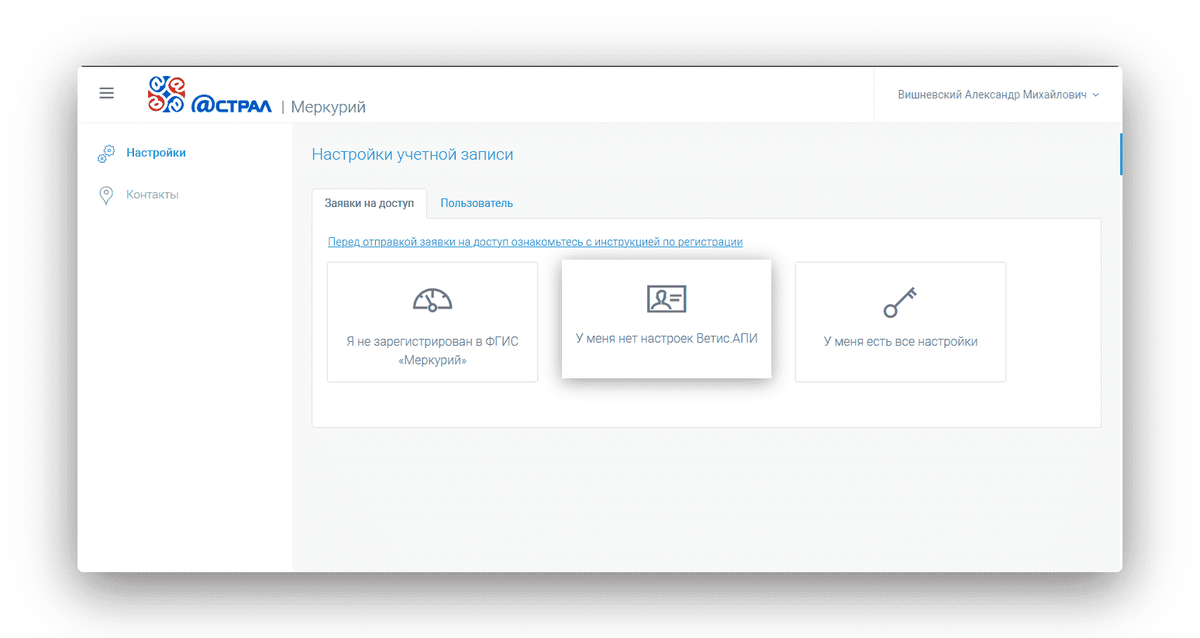1200x638 pixels.
Task: Click the Меркурий product title
Action: pyautogui.click(x=328, y=107)
